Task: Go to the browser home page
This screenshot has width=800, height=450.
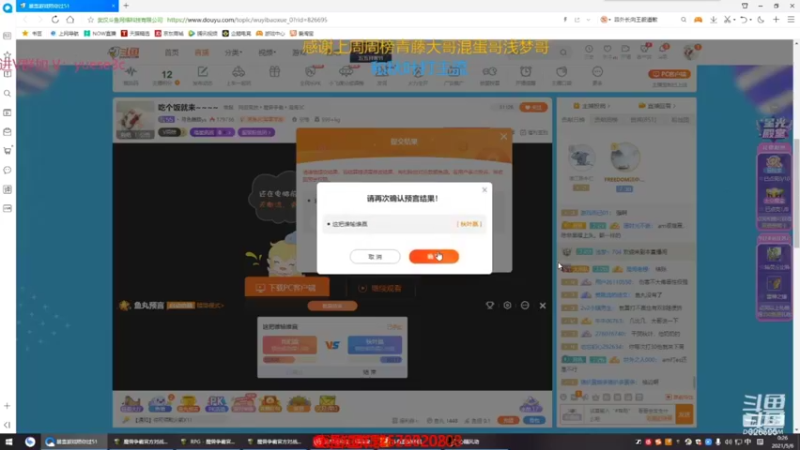Action: 70,19
